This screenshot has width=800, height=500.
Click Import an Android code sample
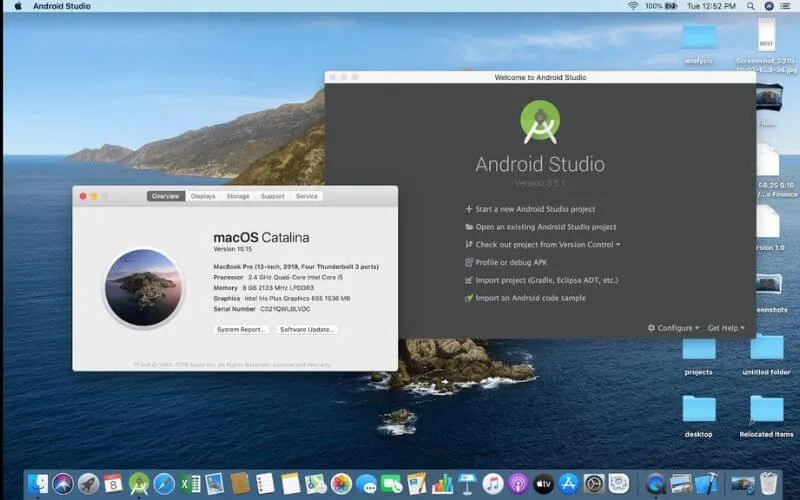530,298
